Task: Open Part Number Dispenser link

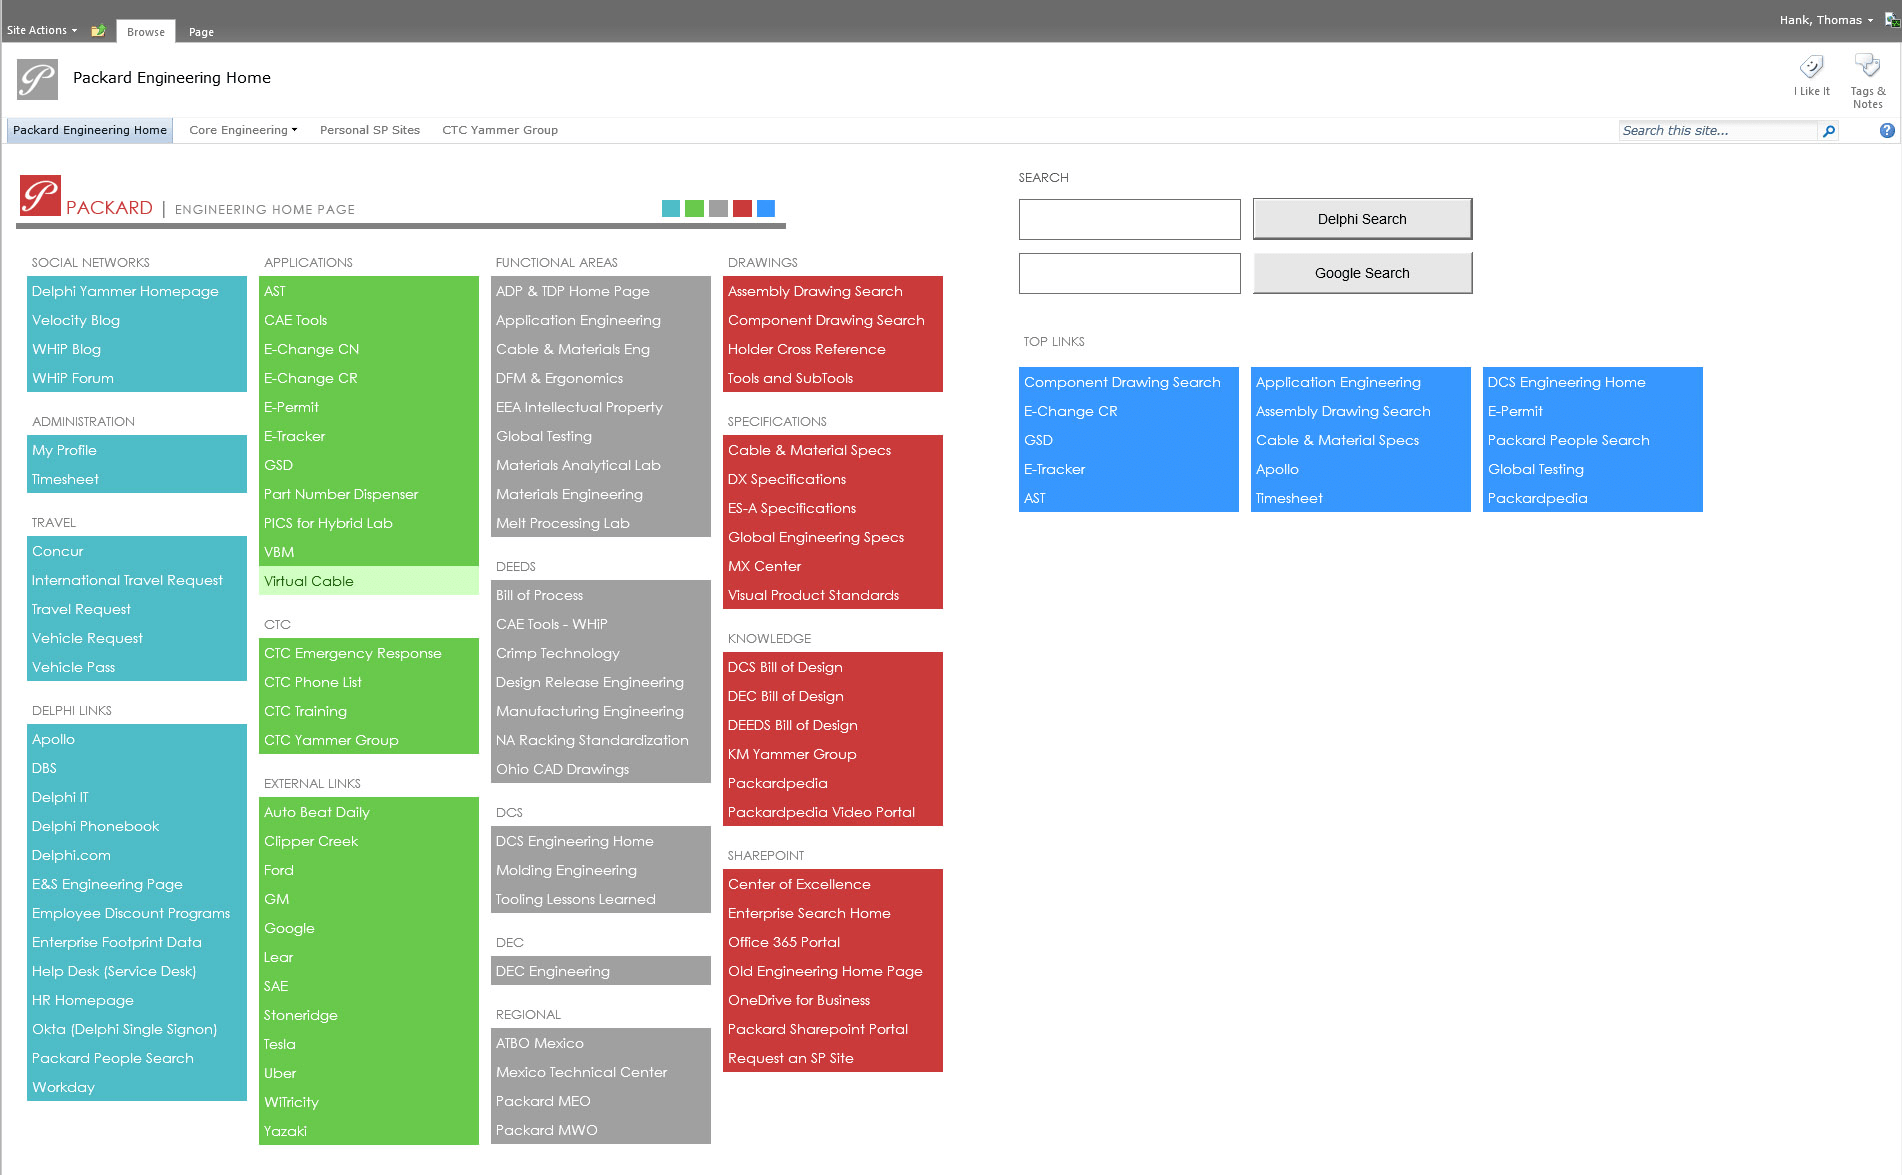Action: (x=341, y=494)
